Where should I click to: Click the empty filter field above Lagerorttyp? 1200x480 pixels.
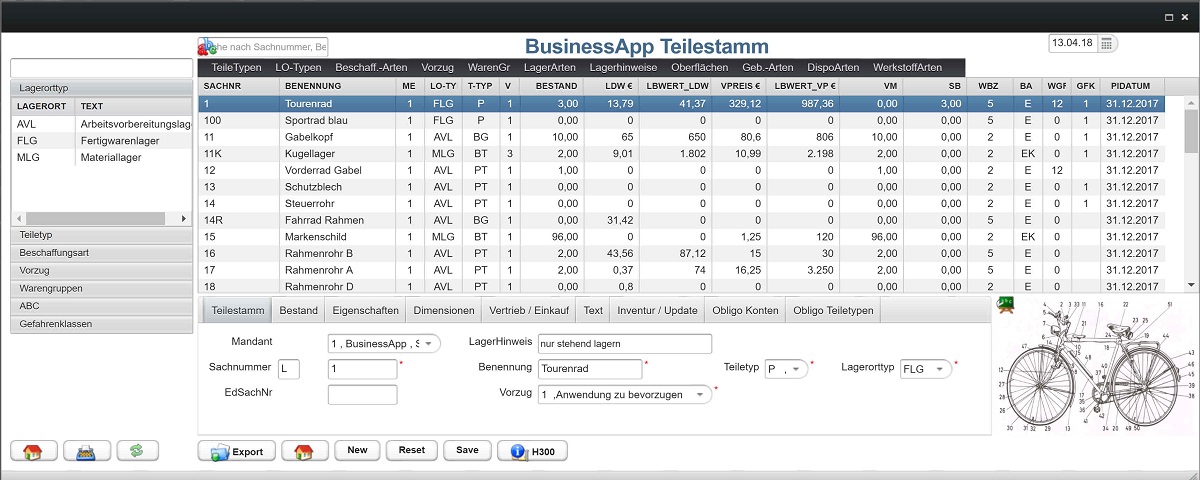point(101,68)
